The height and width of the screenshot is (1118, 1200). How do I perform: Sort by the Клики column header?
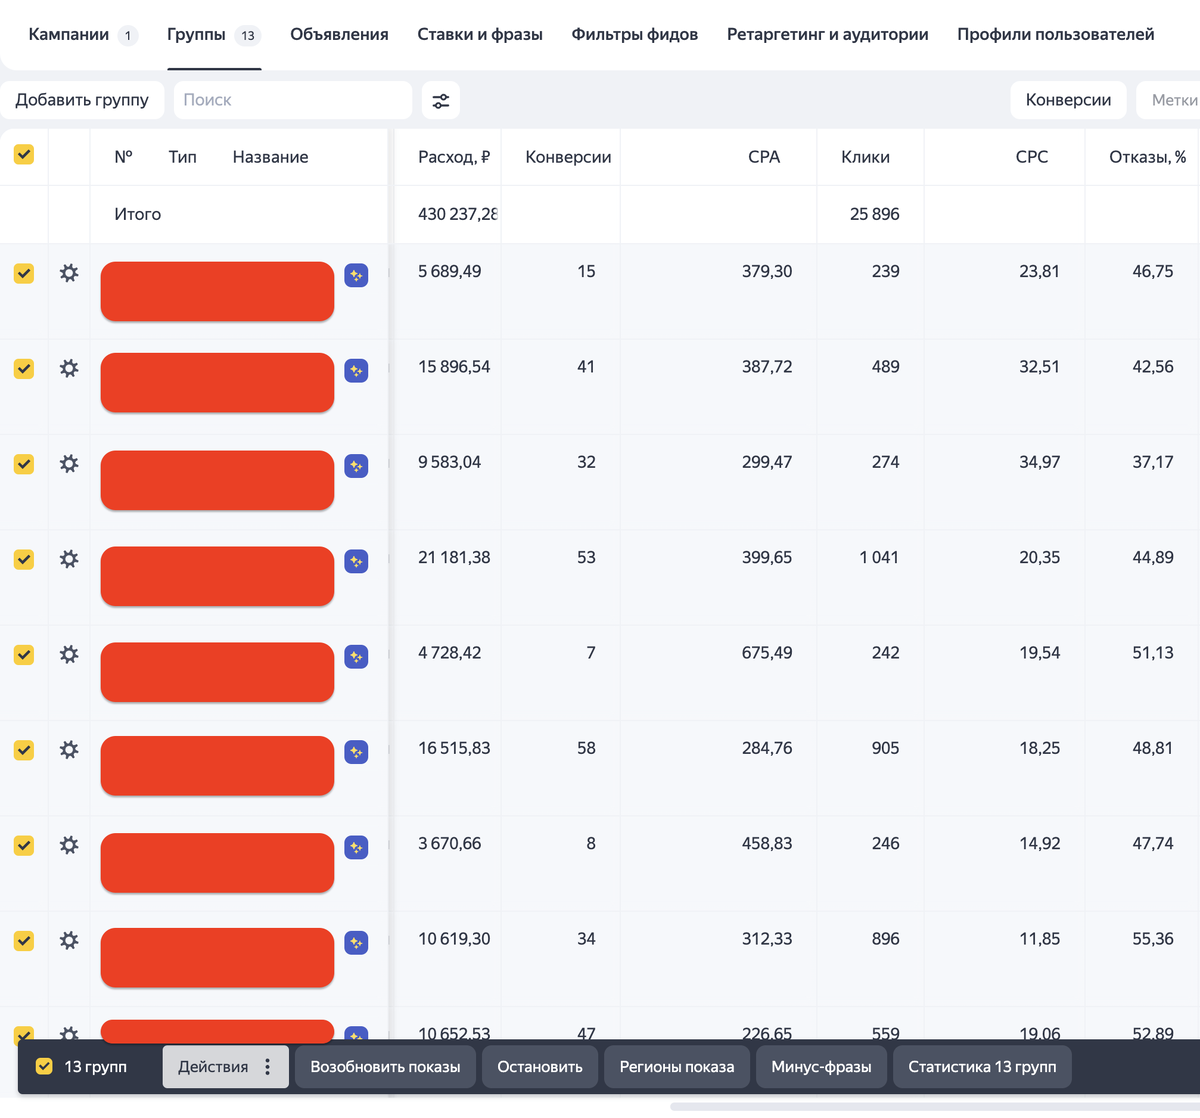[x=865, y=157]
